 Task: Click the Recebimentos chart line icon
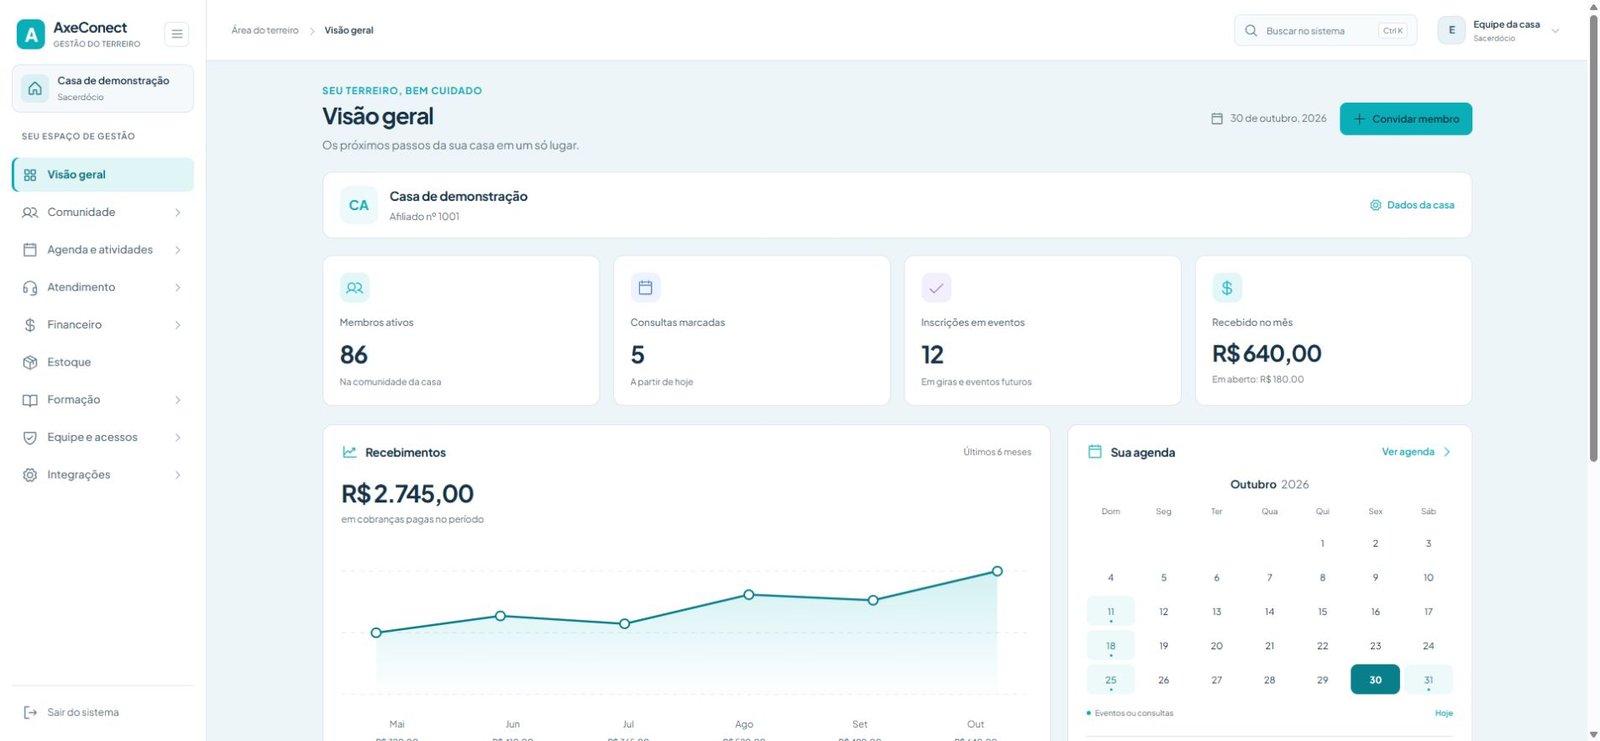(350, 452)
